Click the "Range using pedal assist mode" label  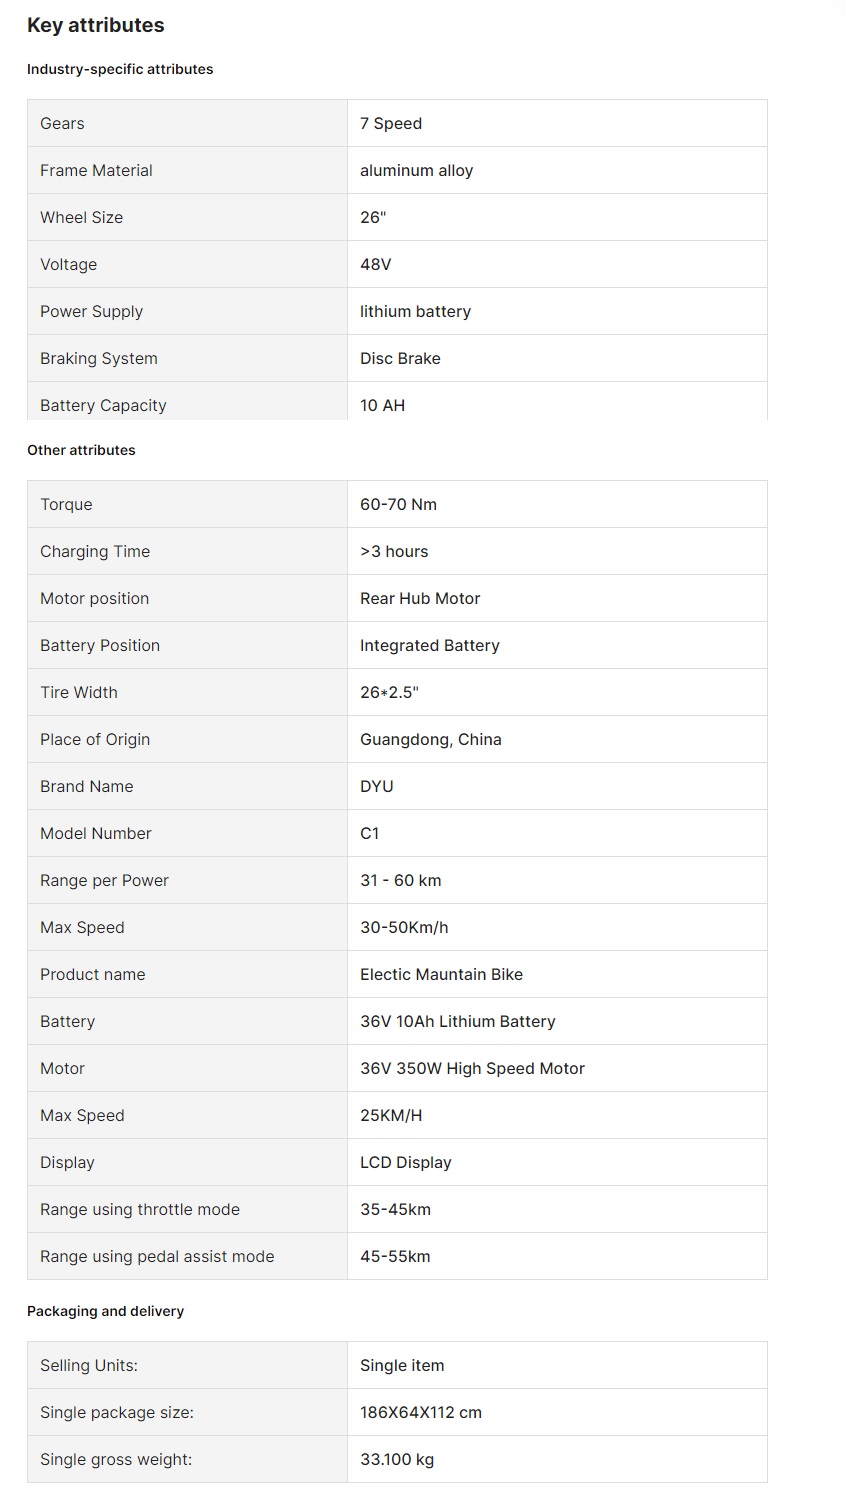click(x=157, y=1257)
